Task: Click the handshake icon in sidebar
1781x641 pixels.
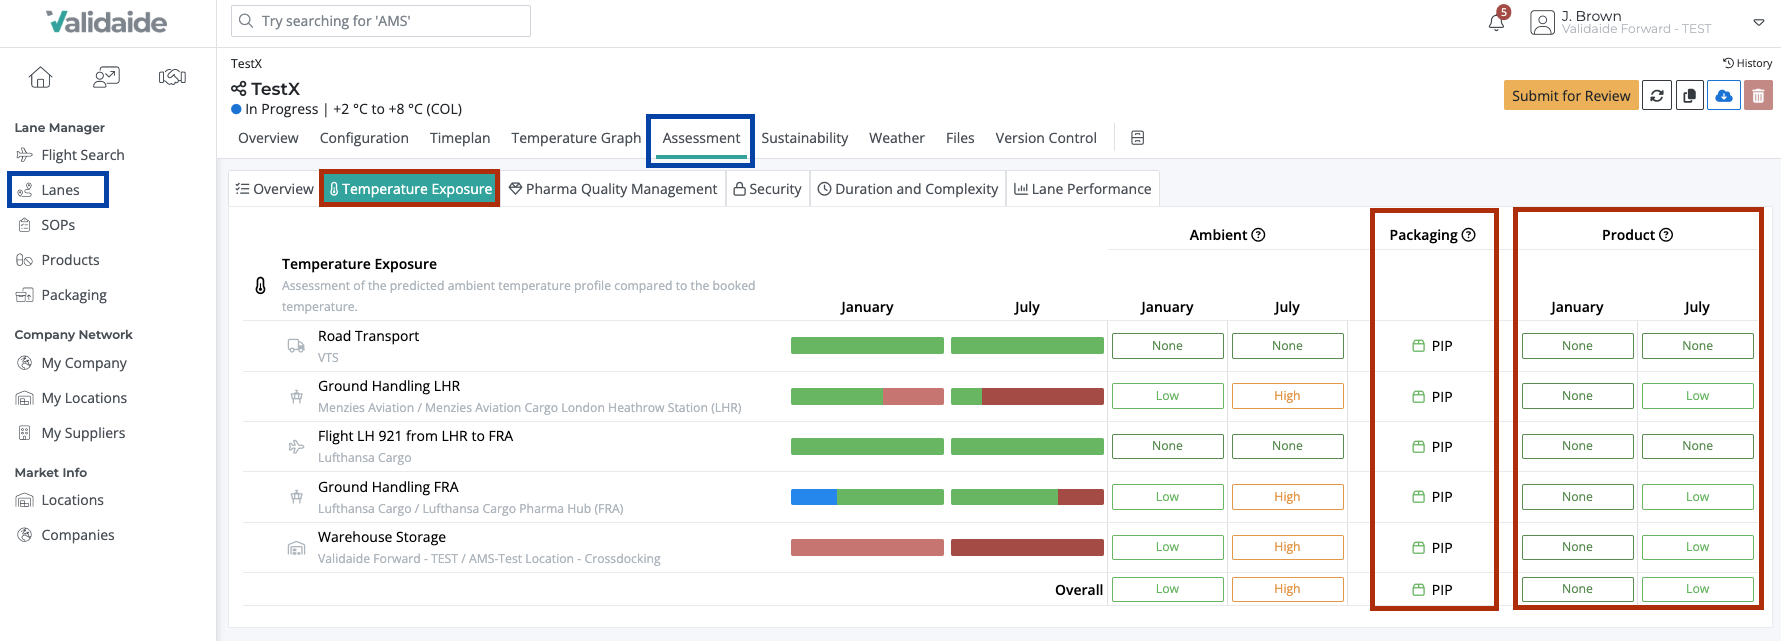Action: (172, 77)
